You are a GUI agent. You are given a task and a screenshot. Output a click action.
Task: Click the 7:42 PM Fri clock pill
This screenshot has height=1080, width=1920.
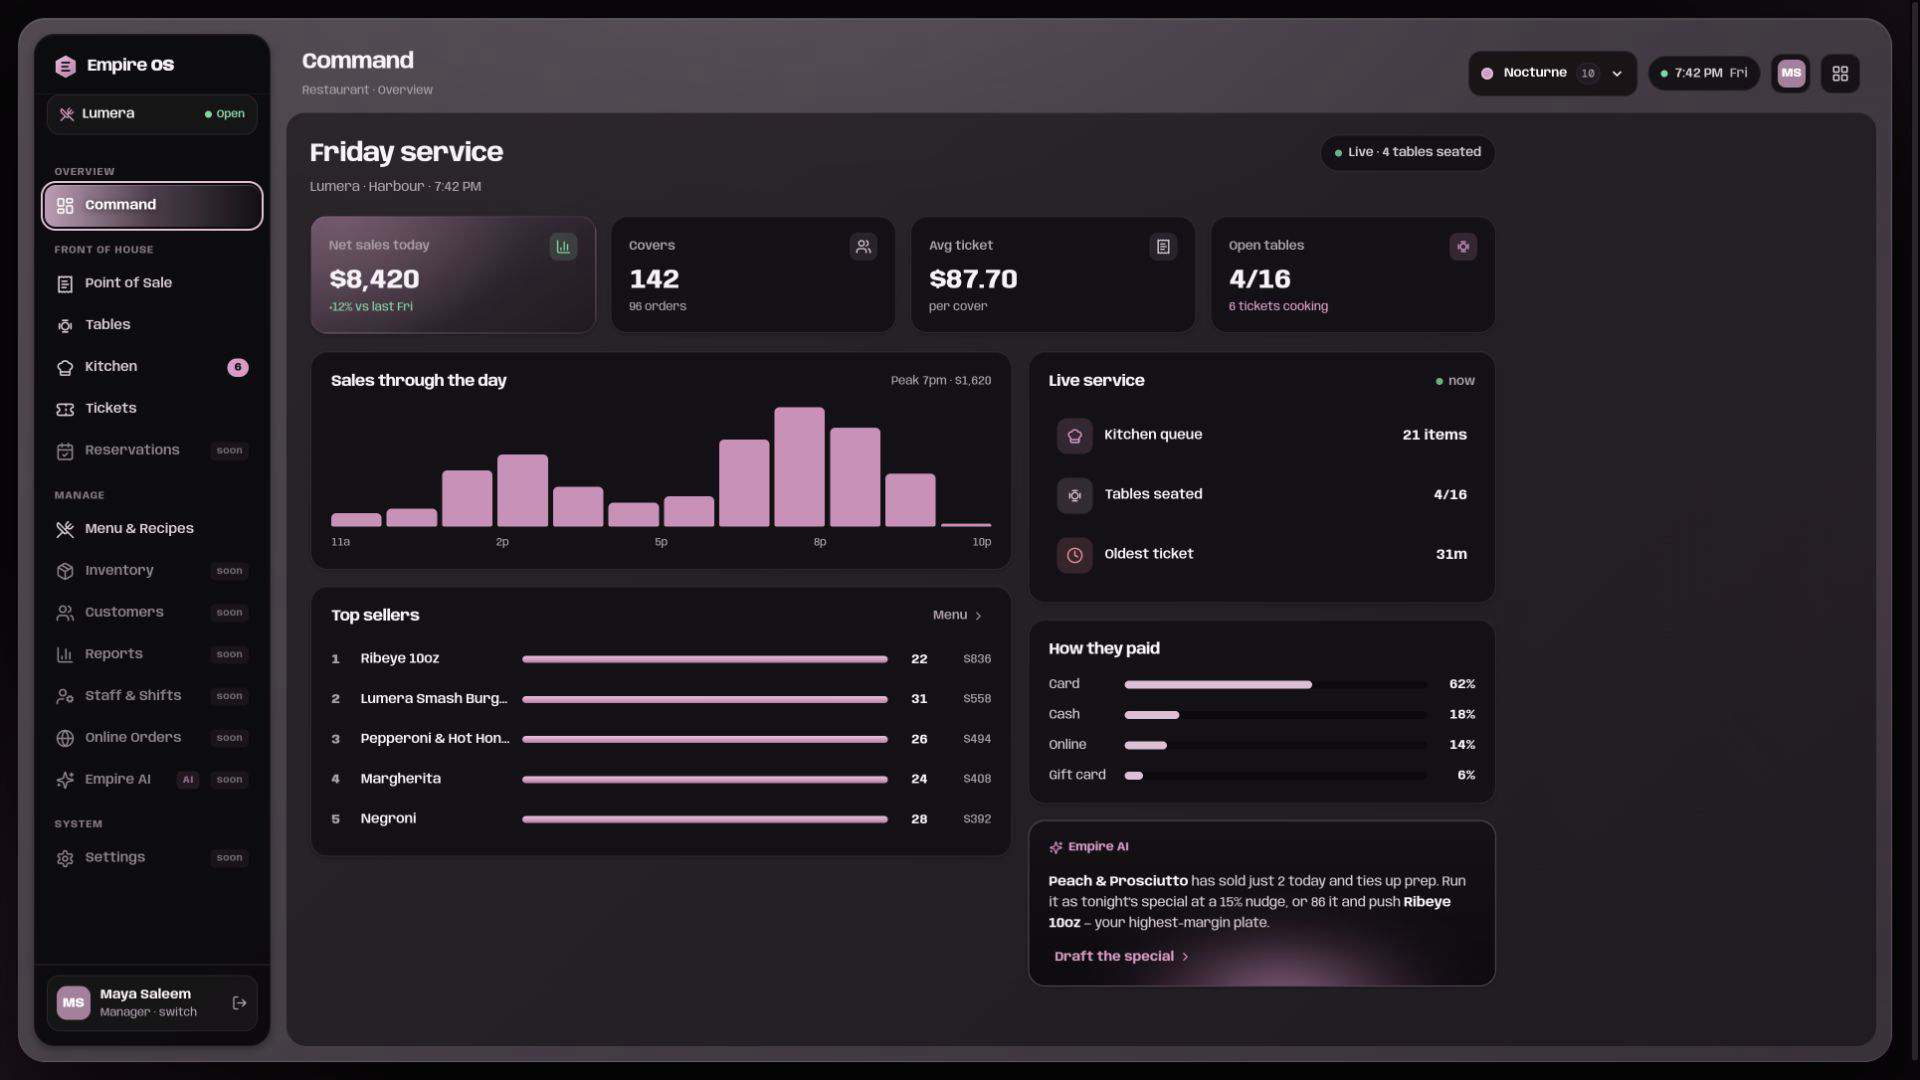(1704, 73)
